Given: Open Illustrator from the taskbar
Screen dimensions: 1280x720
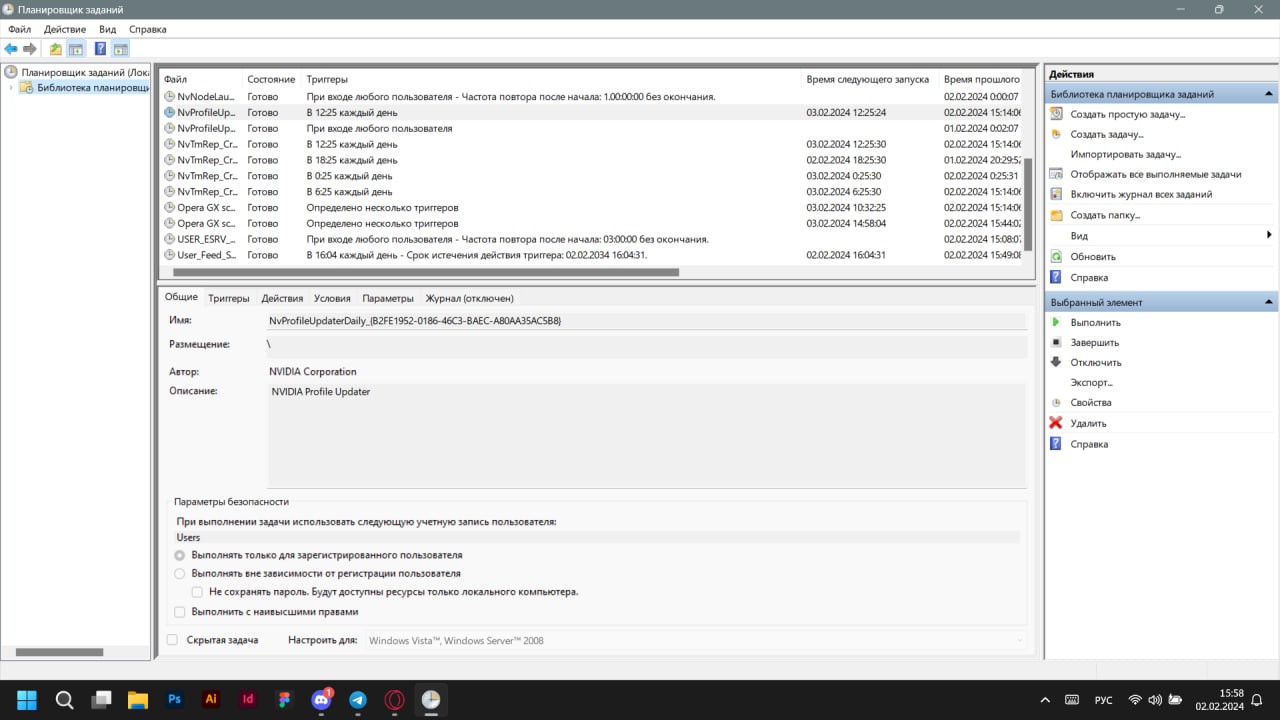Looking at the screenshot, I should click(211, 700).
